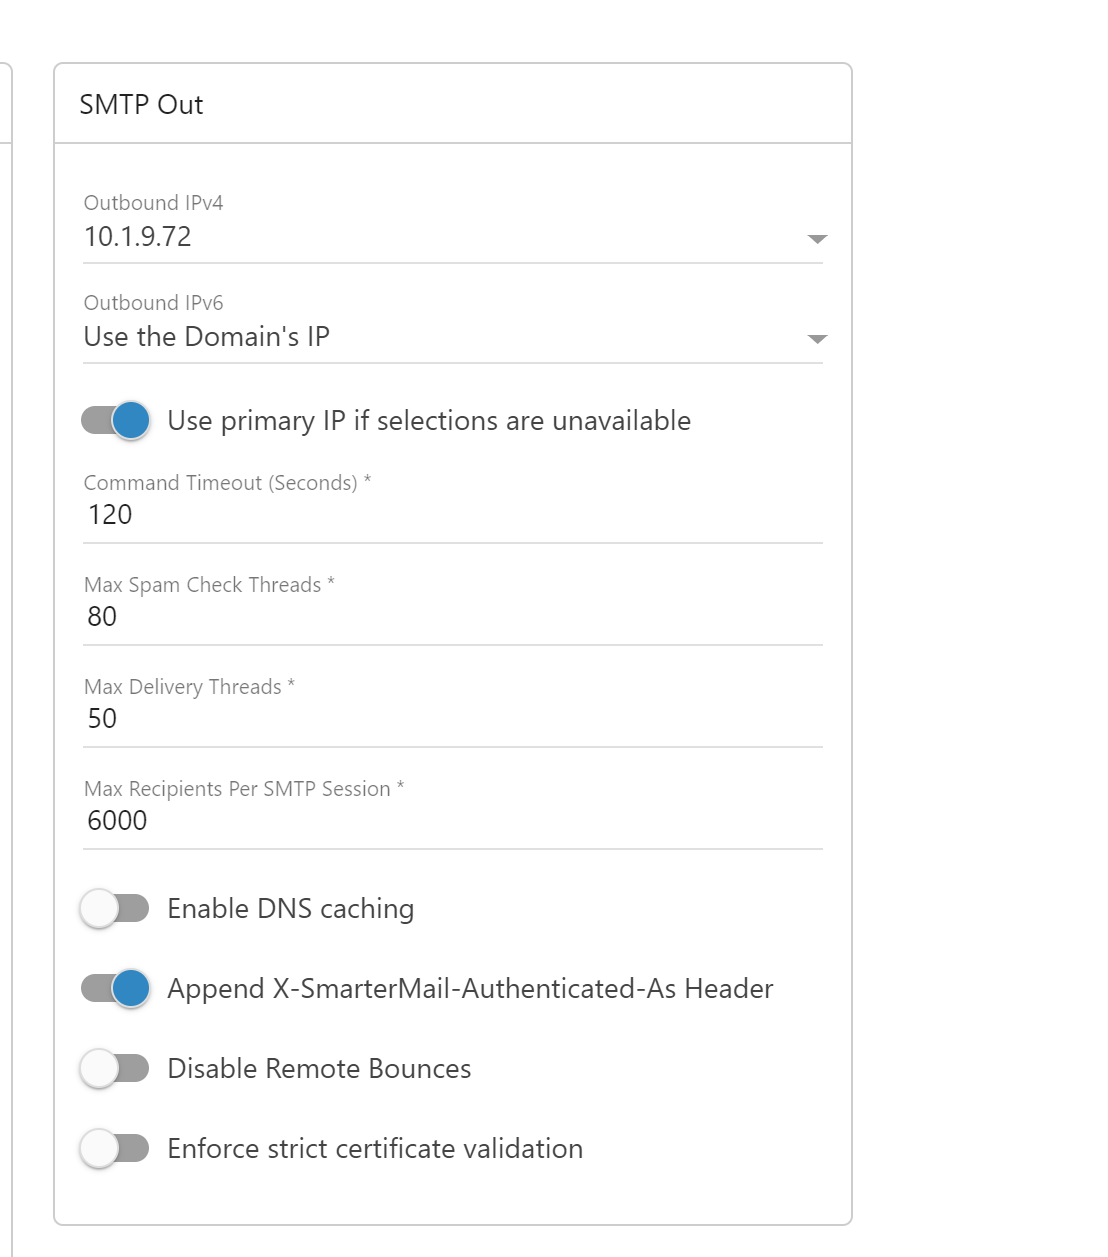Click the "Outbound IPv4" field label
This screenshot has height=1257, width=1108.
coord(153,203)
